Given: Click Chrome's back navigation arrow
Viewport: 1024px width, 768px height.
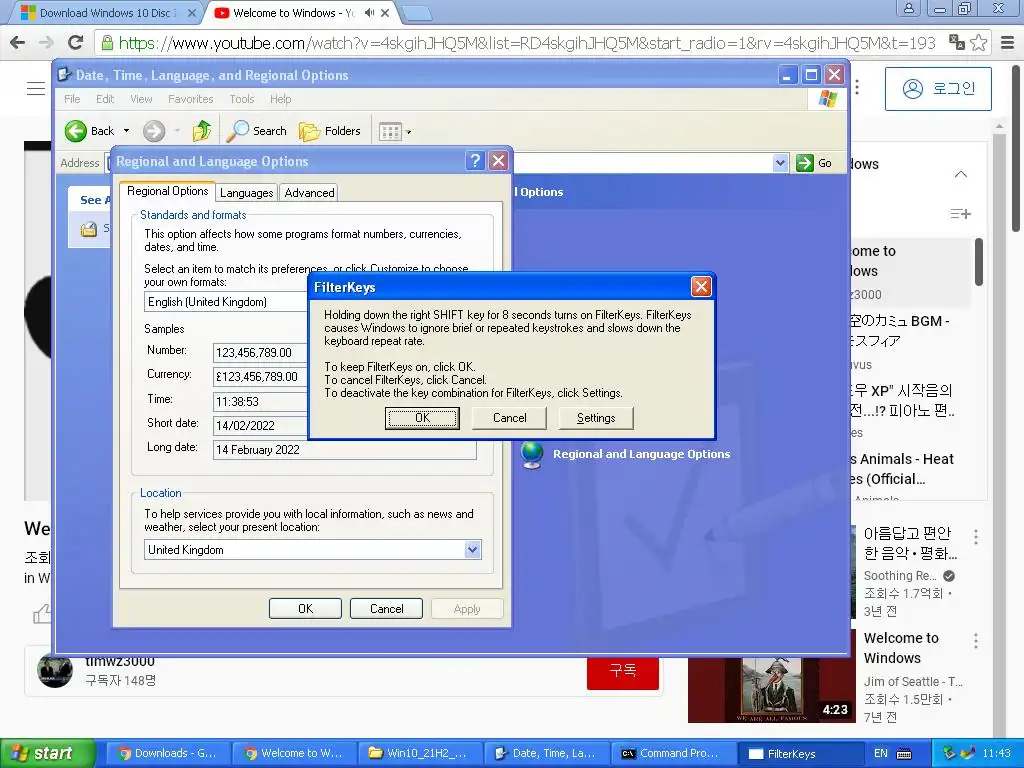Looking at the screenshot, I should pyautogui.click(x=18, y=42).
